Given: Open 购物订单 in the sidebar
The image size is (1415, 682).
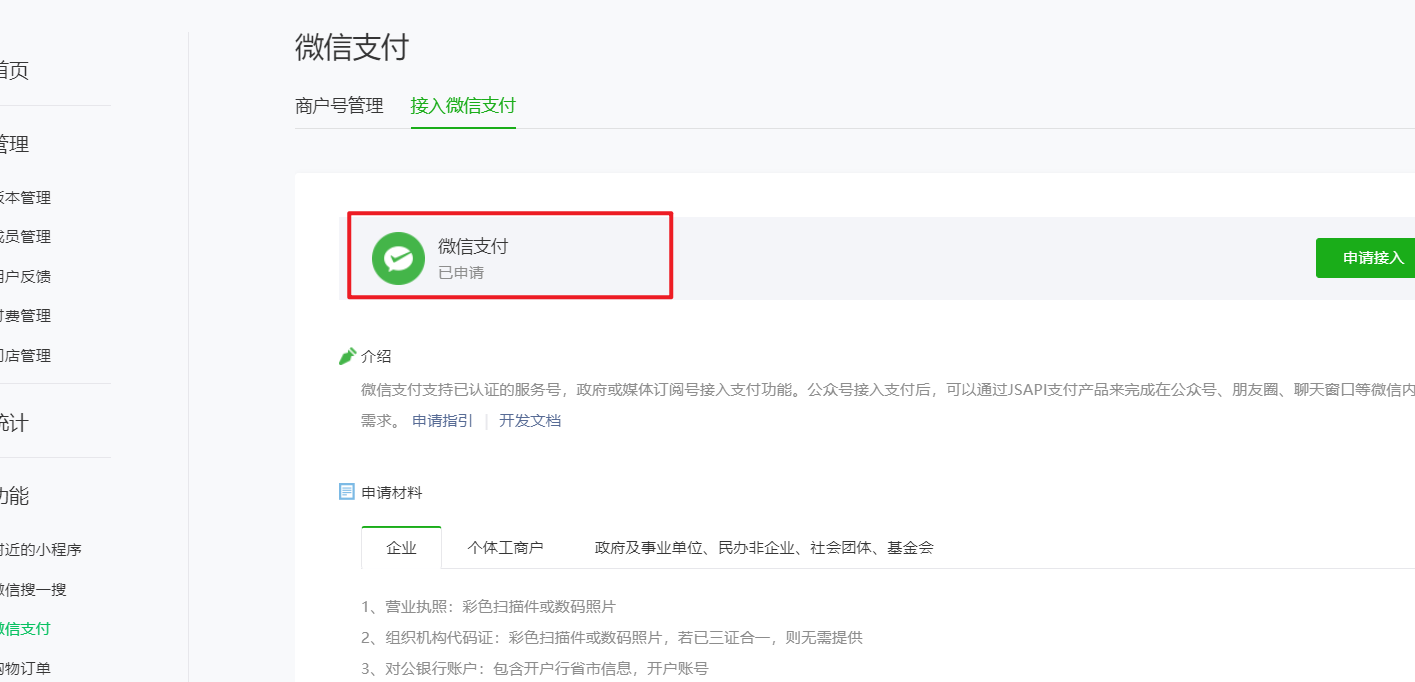Looking at the screenshot, I should (25, 669).
